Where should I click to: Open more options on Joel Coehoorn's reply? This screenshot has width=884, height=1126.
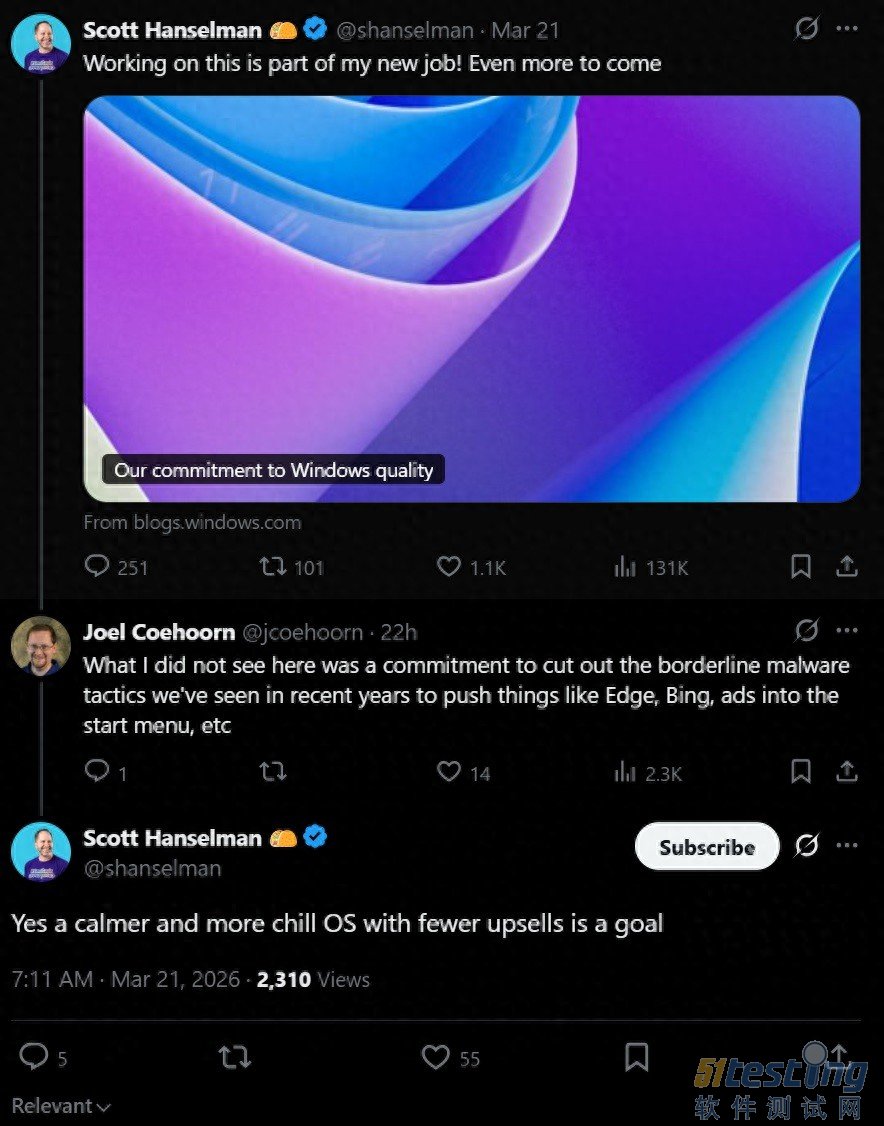pos(847,631)
